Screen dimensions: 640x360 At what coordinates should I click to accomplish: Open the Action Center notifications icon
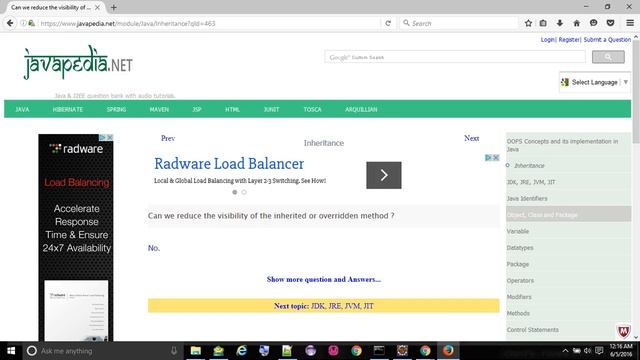point(599,351)
